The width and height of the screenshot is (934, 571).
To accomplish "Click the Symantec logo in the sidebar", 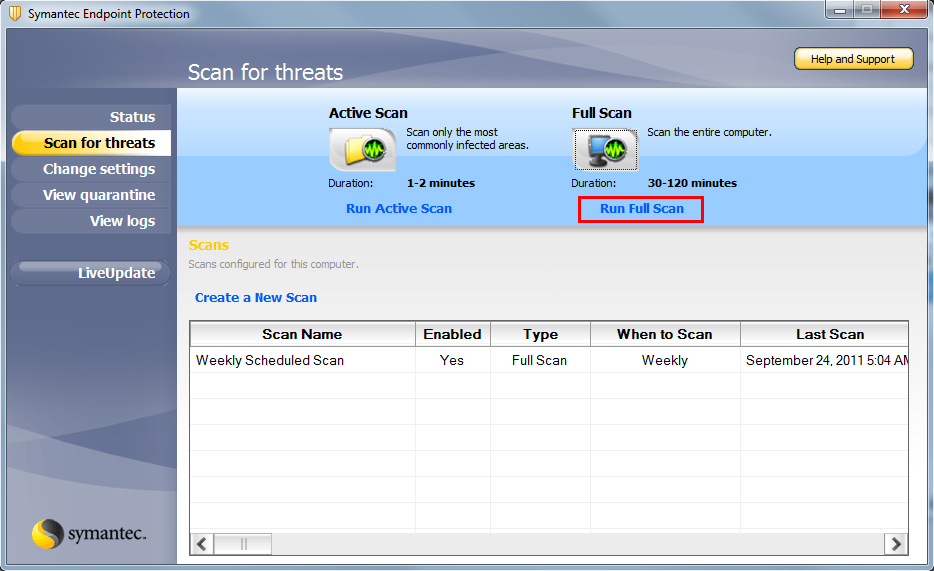I will (x=89, y=533).
